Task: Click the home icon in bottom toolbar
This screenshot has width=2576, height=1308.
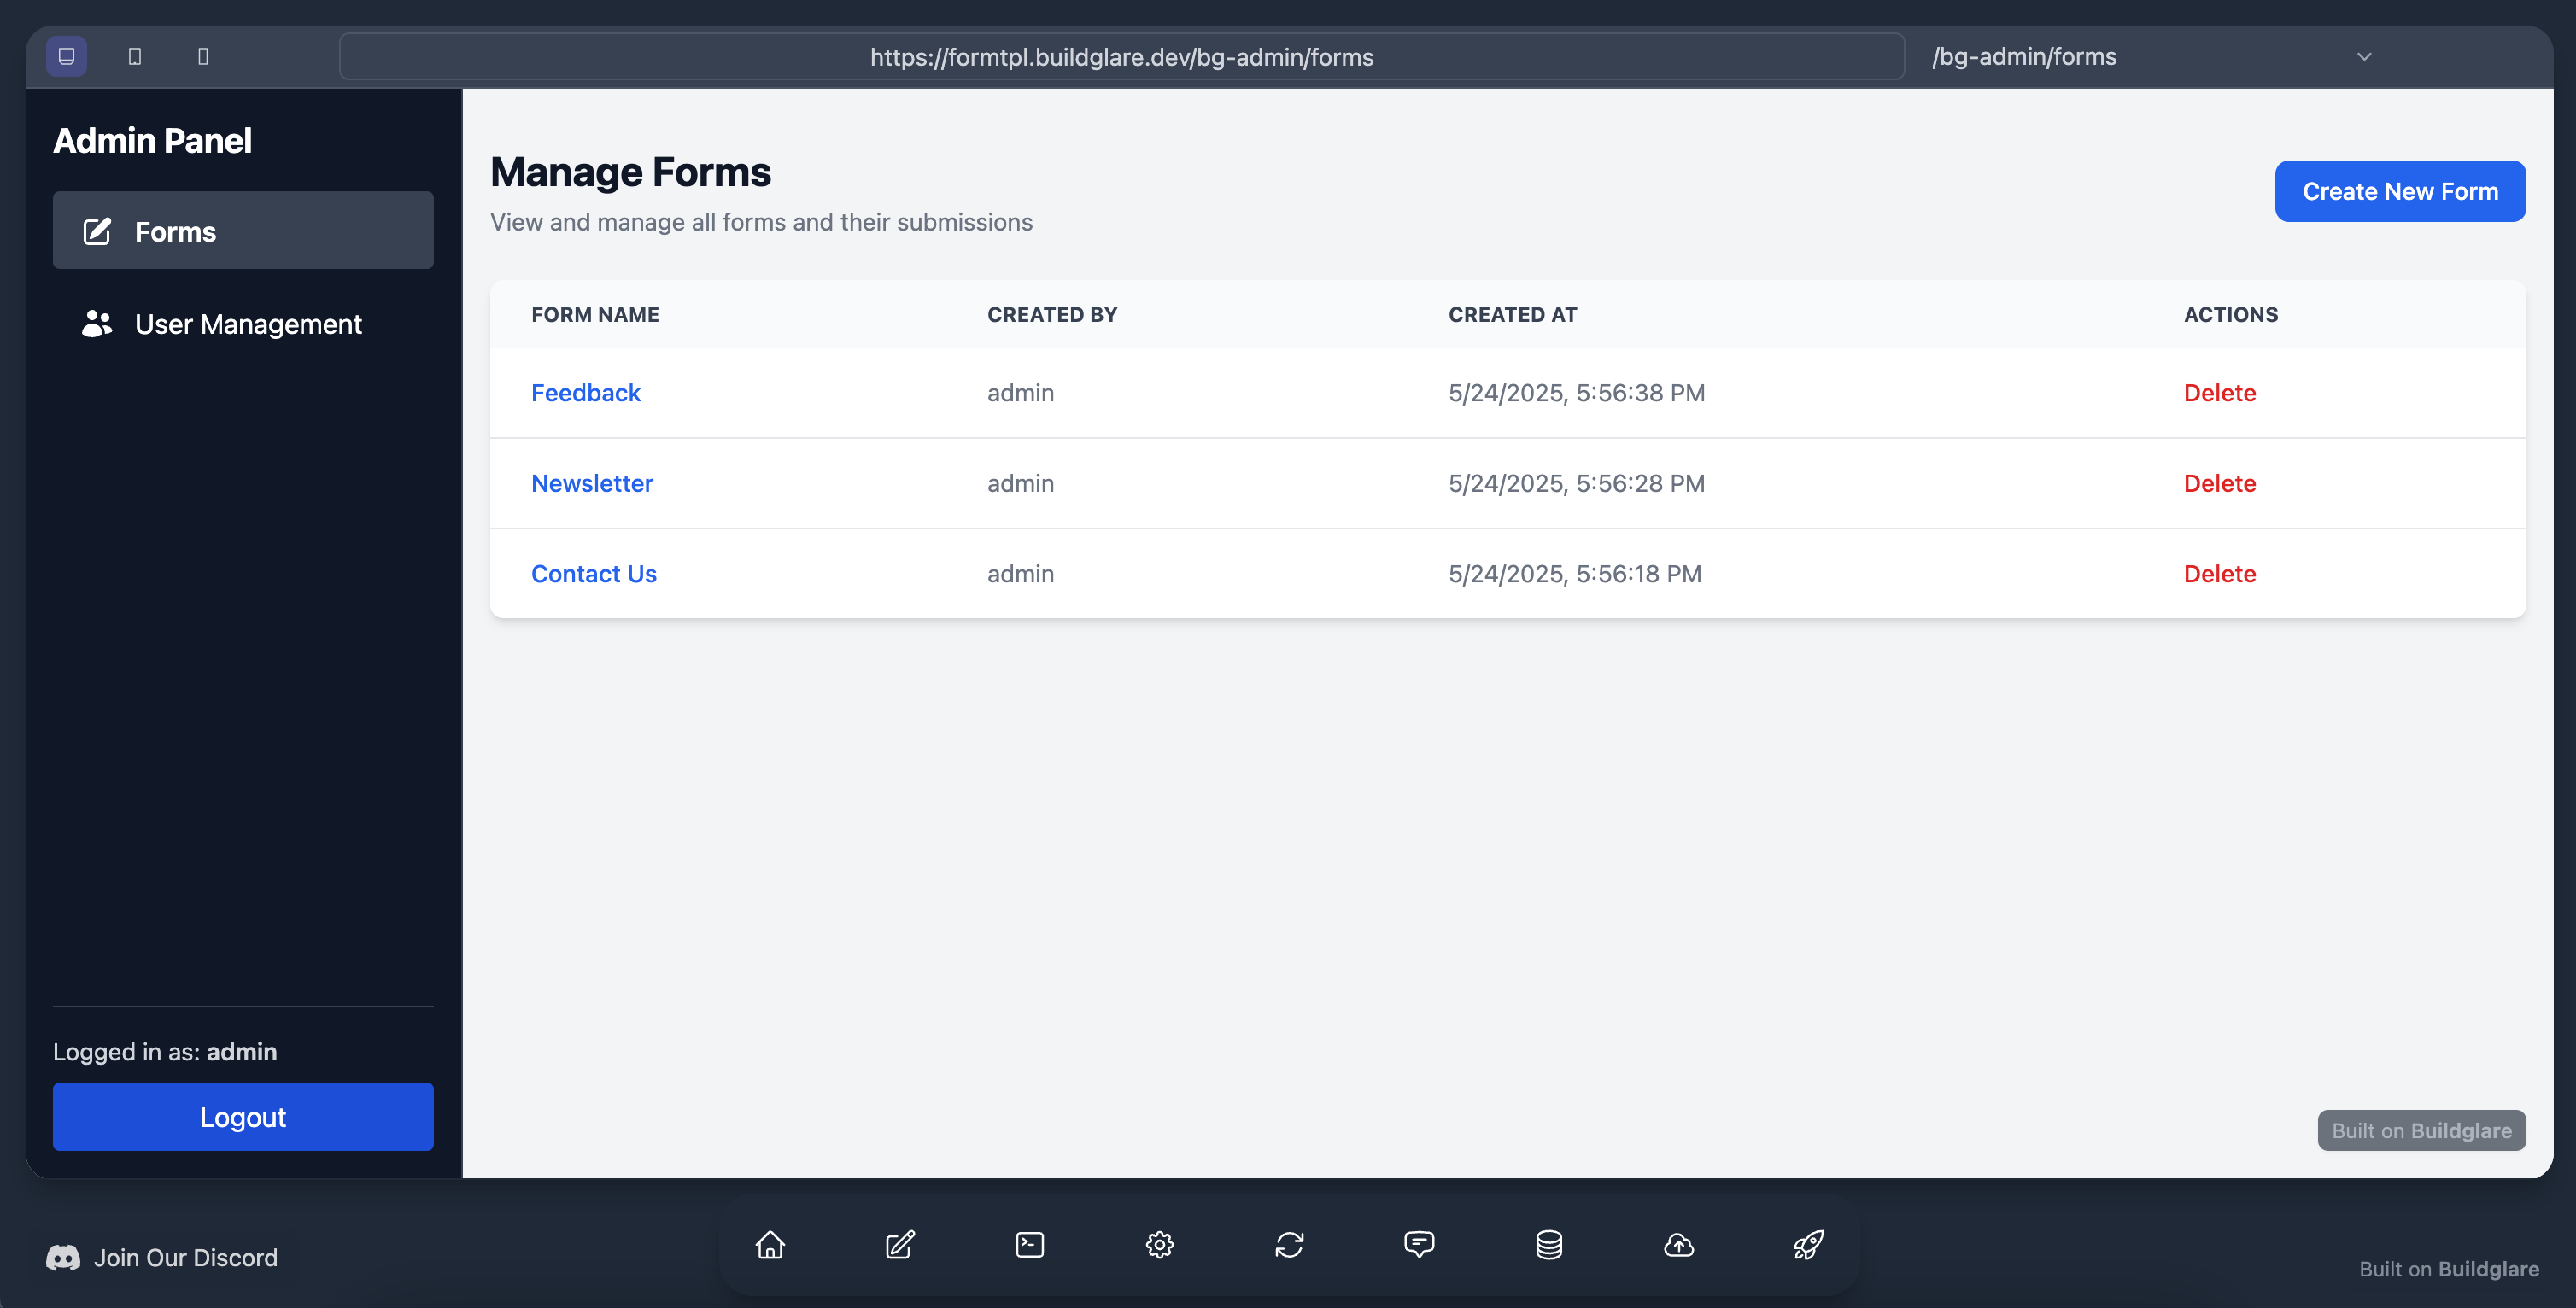Action: [x=770, y=1244]
